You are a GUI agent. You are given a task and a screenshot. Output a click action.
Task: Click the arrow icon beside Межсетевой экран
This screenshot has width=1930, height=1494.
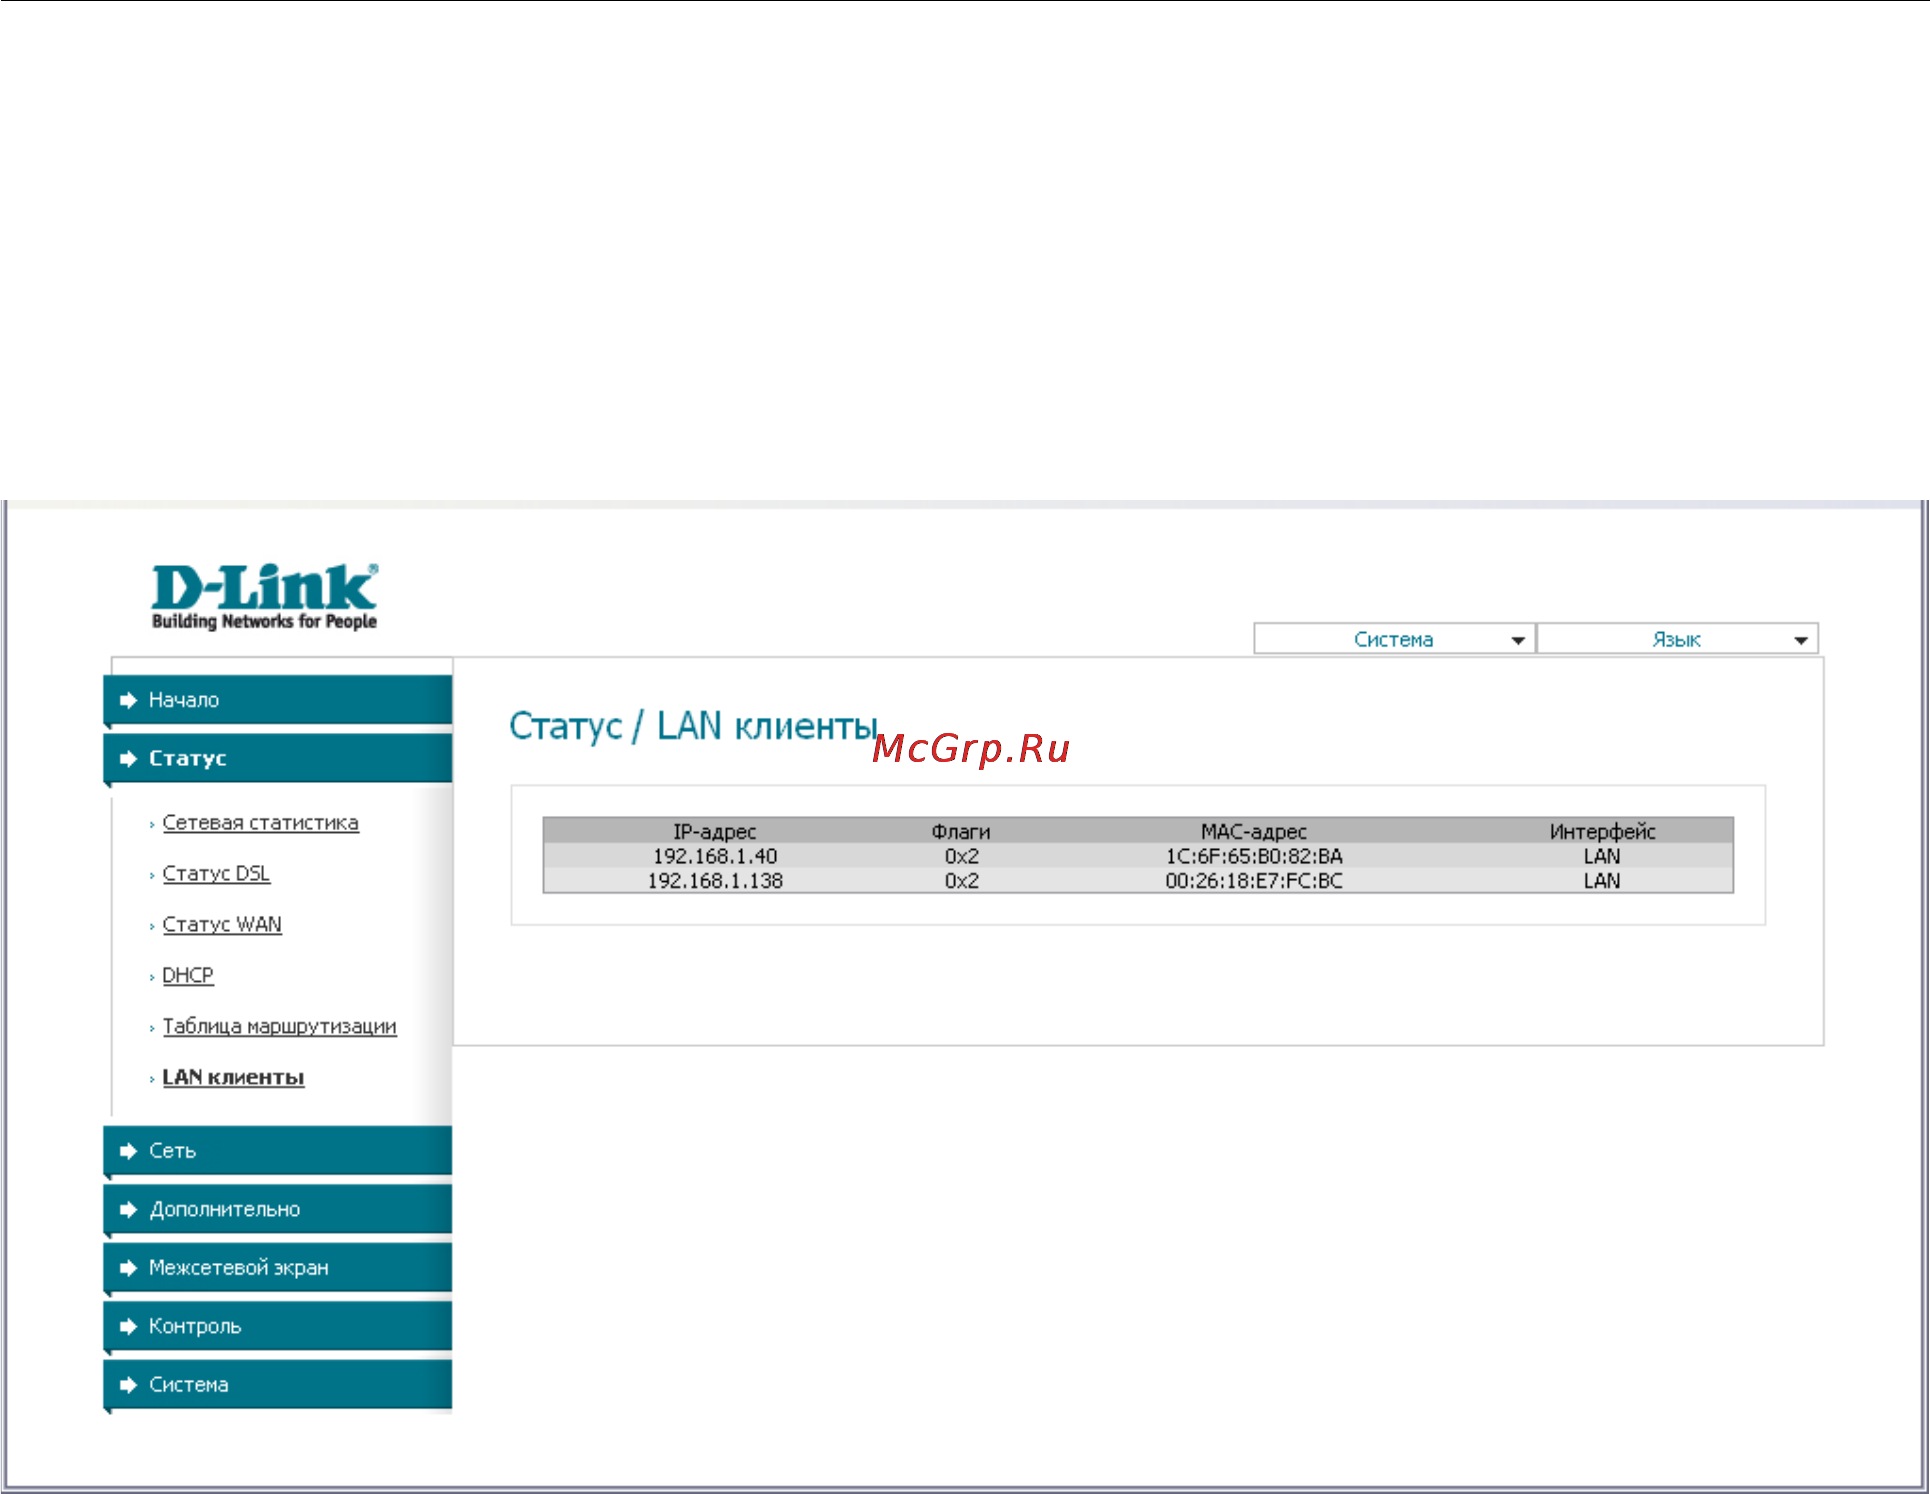click(128, 1268)
